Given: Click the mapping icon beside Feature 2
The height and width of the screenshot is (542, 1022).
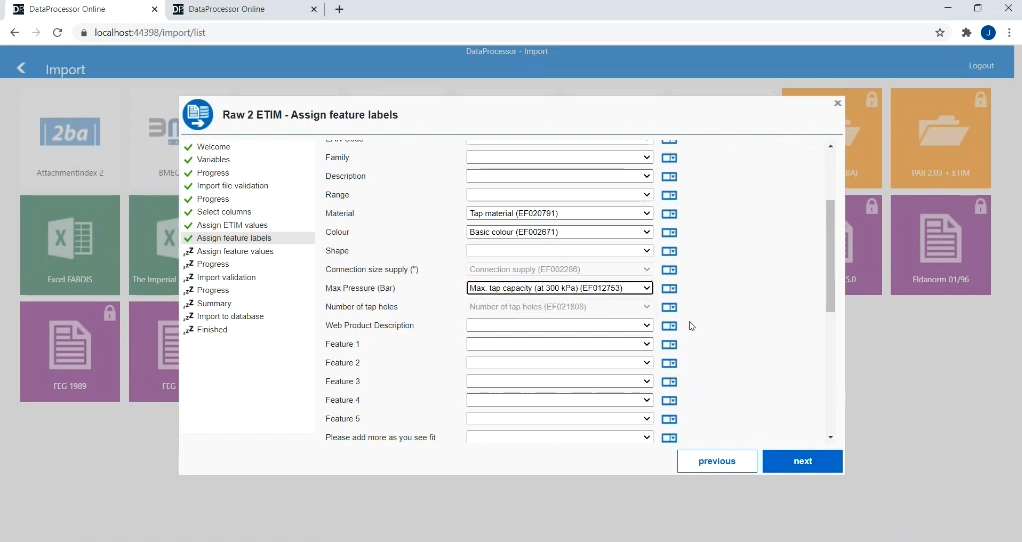Looking at the screenshot, I should pyautogui.click(x=669, y=363).
